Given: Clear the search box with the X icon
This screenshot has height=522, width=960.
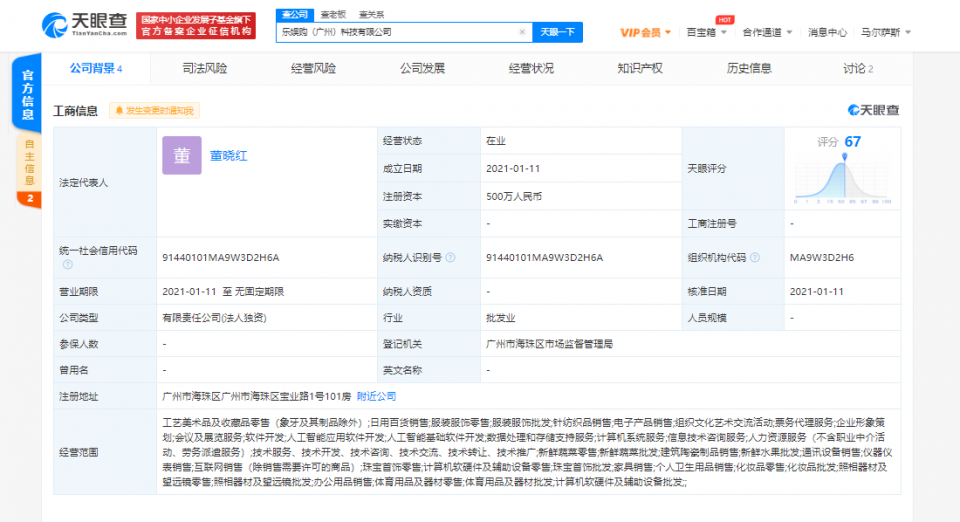Looking at the screenshot, I should (522, 32).
